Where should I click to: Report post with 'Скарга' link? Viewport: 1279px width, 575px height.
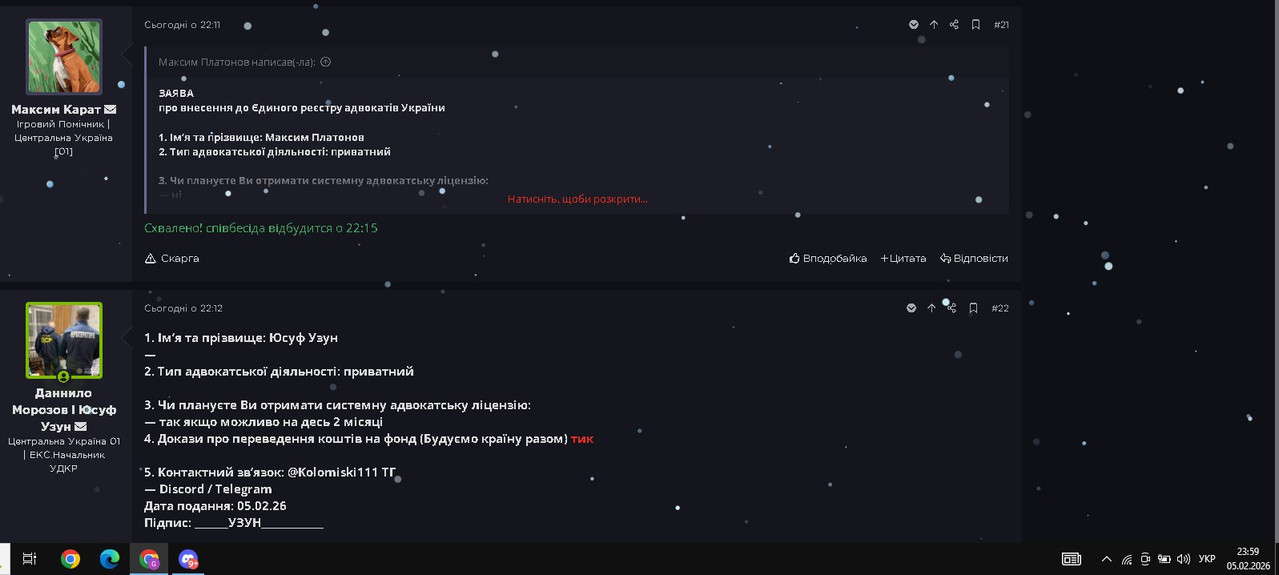172,258
